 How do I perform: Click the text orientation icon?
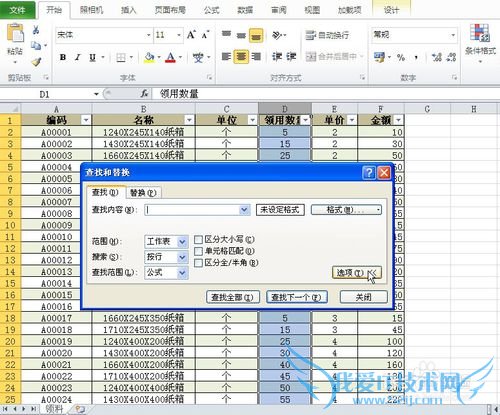tap(277, 35)
